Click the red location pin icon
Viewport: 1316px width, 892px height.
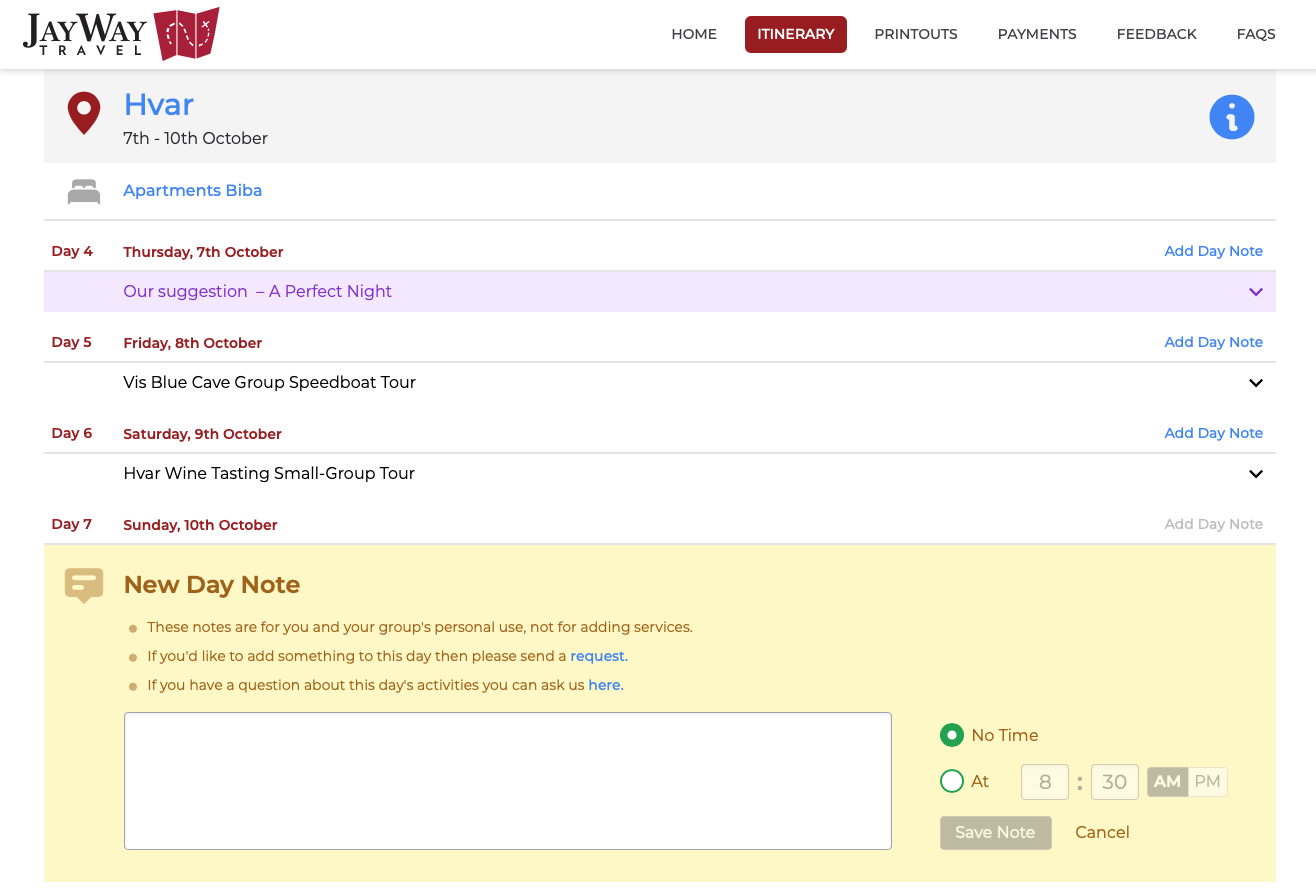84,113
